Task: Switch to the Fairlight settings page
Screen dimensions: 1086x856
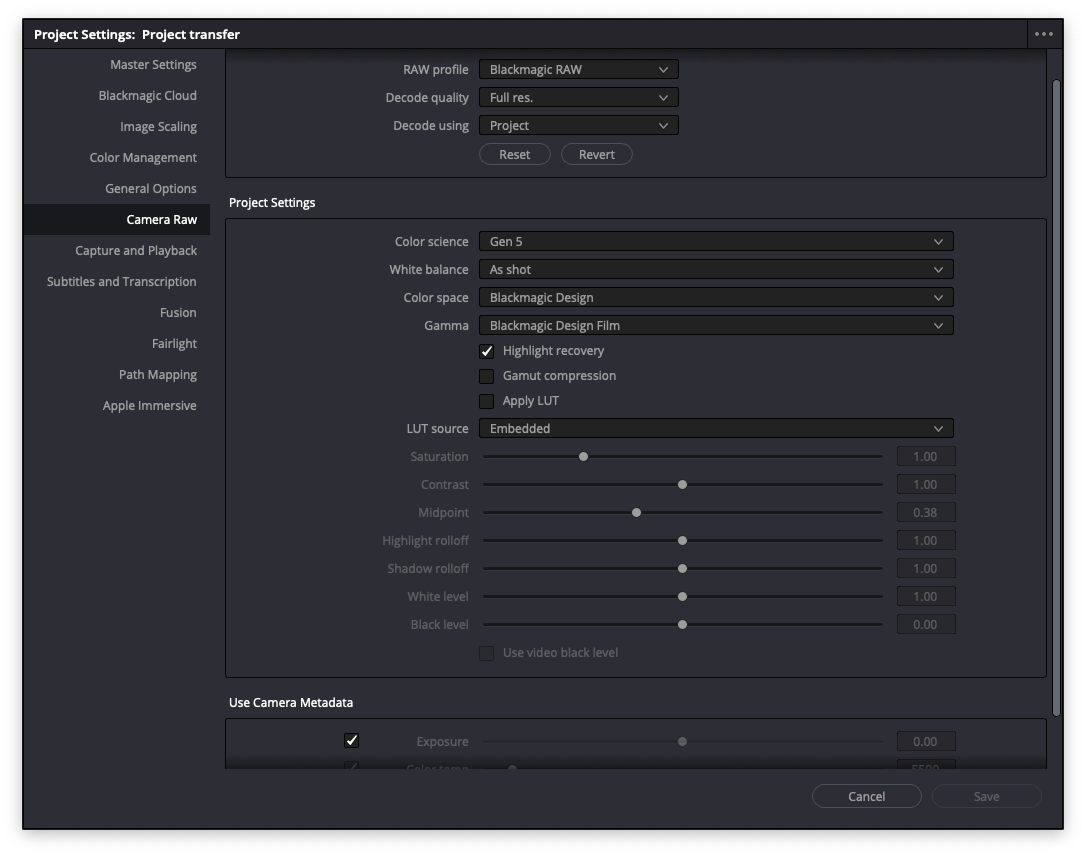Action: (175, 343)
